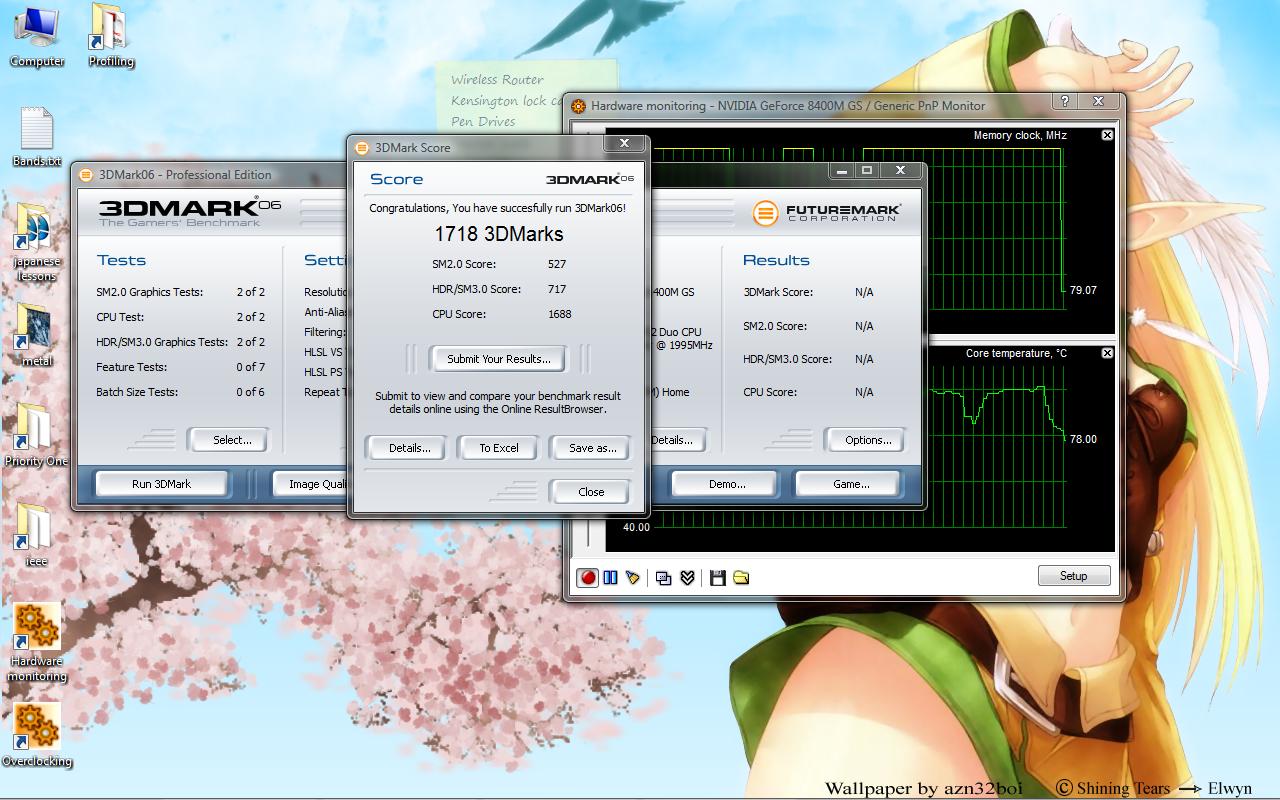Maximize the 3DMark06 main window
This screenshot has width=1280, height=800.
click(x=867, y=170)
